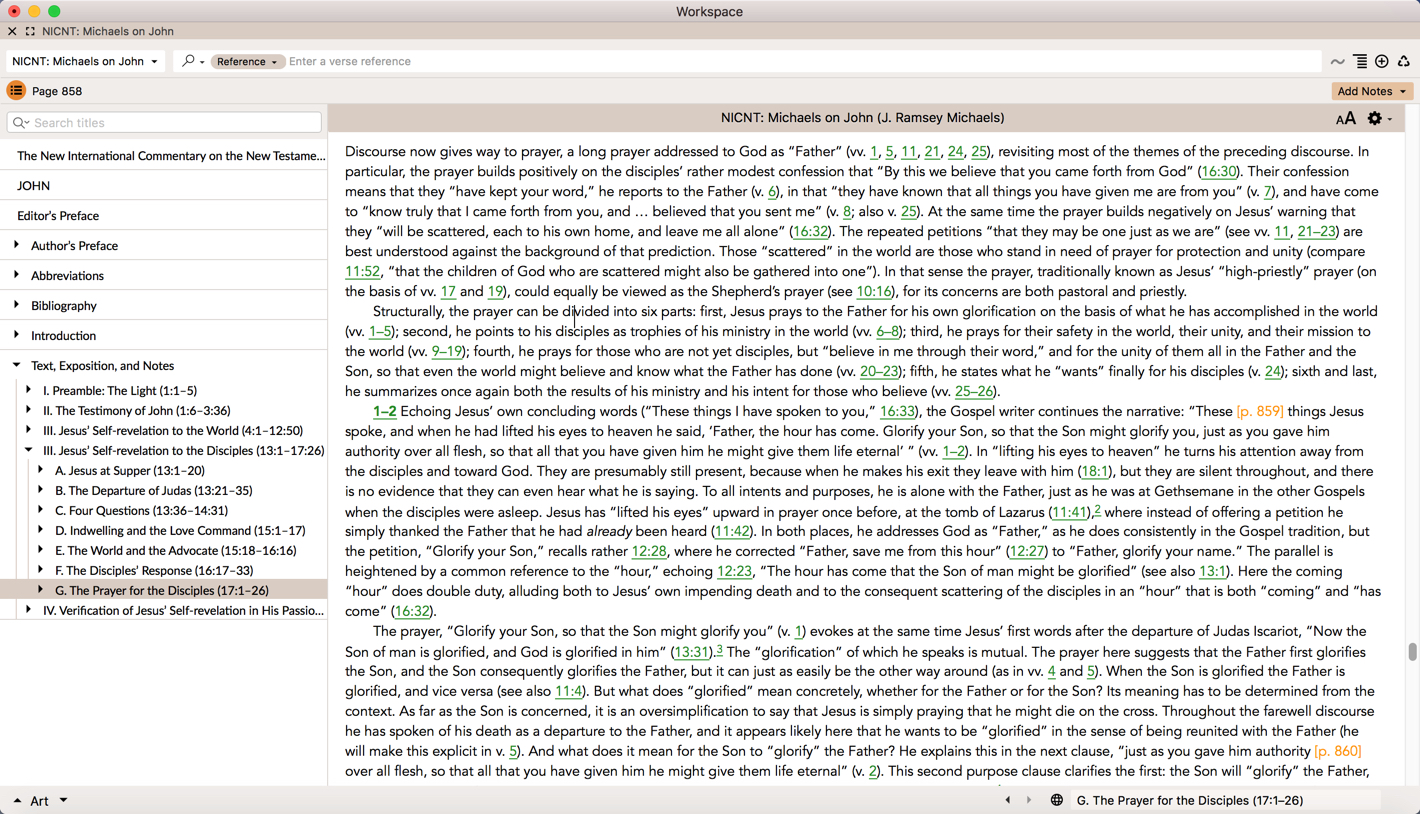Go back with the bottom left-arrow
The image size is (1420, 814).
pyautogui.click(x=1007, y=800)
